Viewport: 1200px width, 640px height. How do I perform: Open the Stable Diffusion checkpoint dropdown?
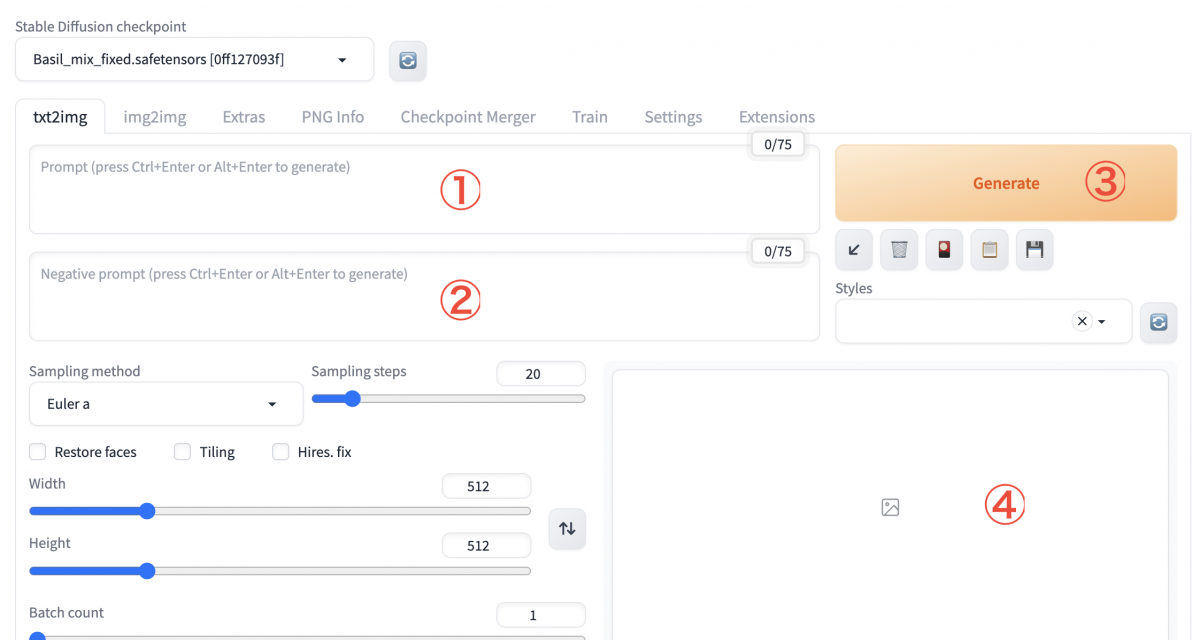[x=194, y=60]
